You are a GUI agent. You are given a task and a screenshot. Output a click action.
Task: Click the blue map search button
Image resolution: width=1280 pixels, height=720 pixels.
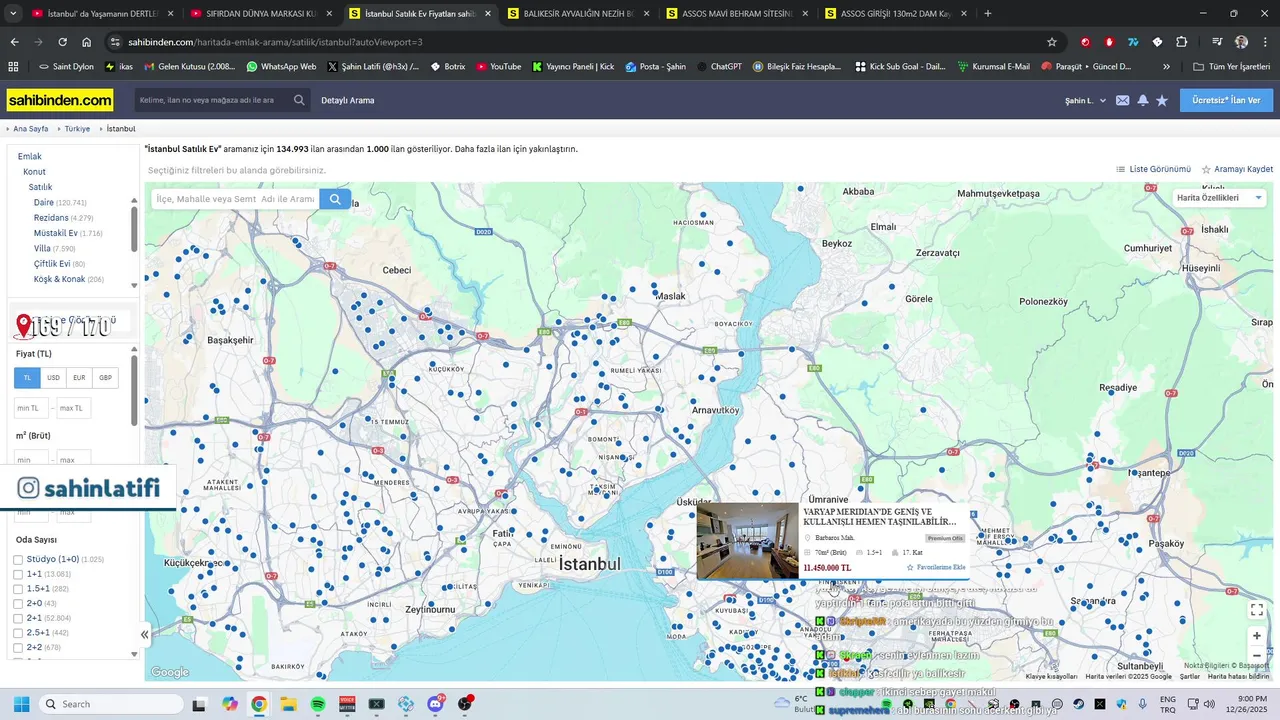335,199
